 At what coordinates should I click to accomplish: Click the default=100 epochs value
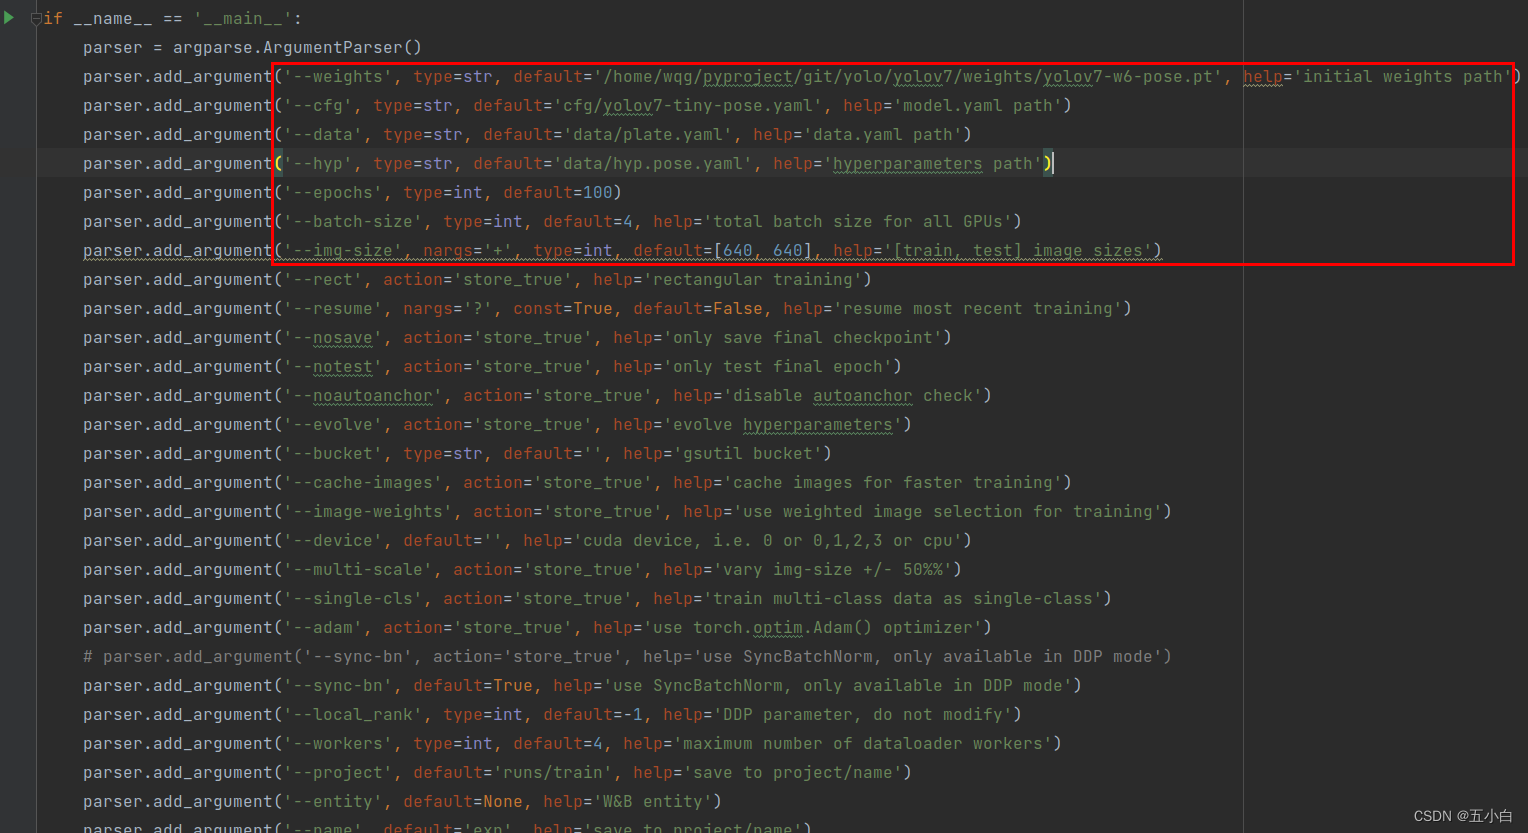tap(558, 193)
